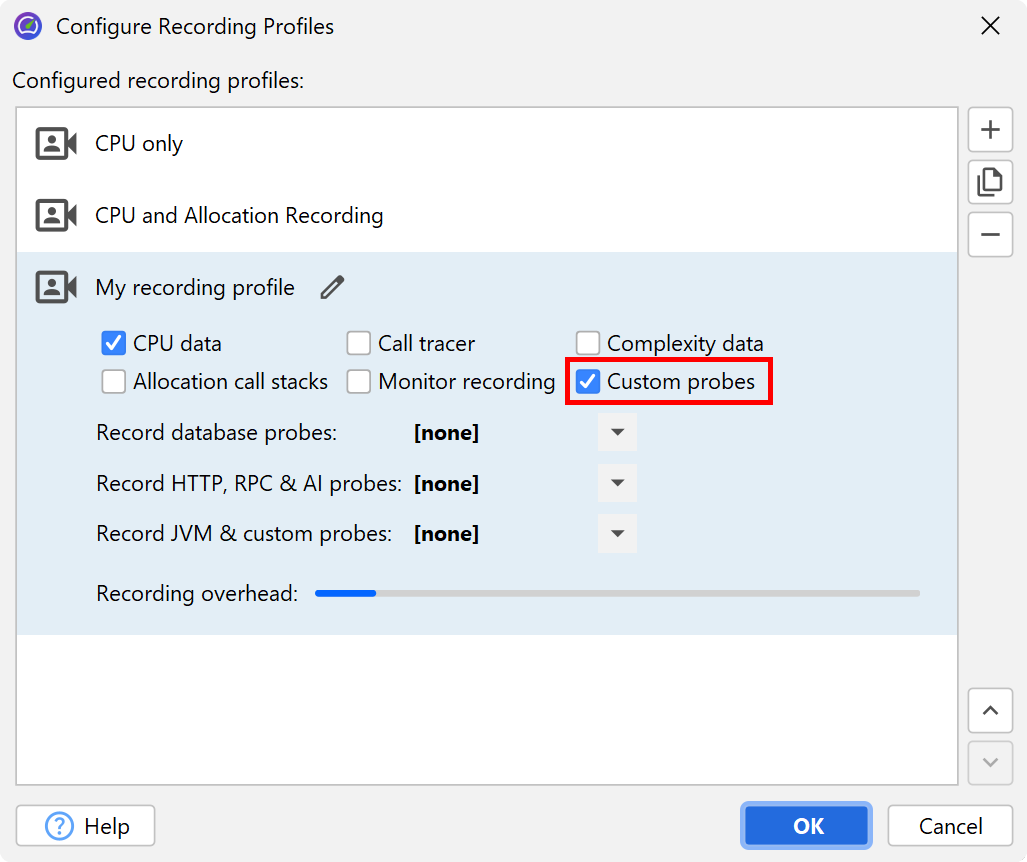Click the Recording overhead progress bar
1027x862 pixels.
[x=617, y=594]
